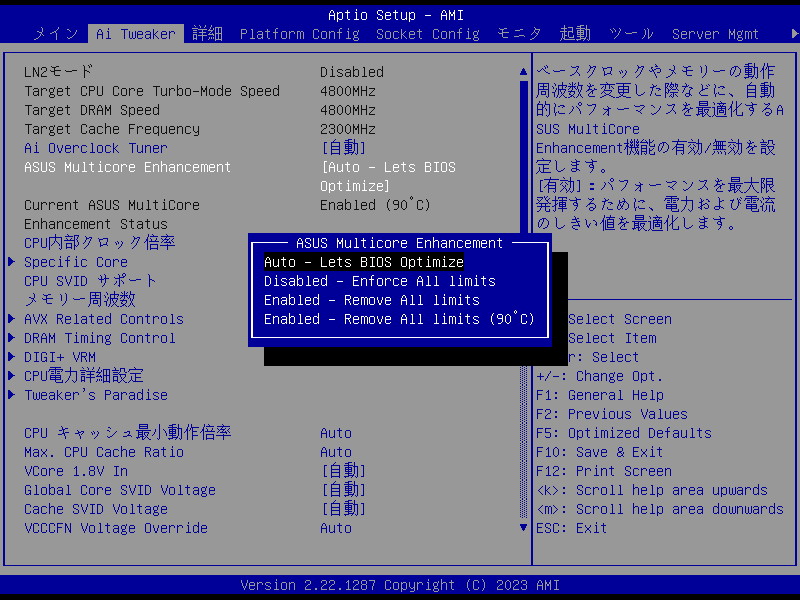Viewport: 800px width, 600px height.
Task: Select ASUS Multicore Enhancement setting label
Action: coord(127,167)
